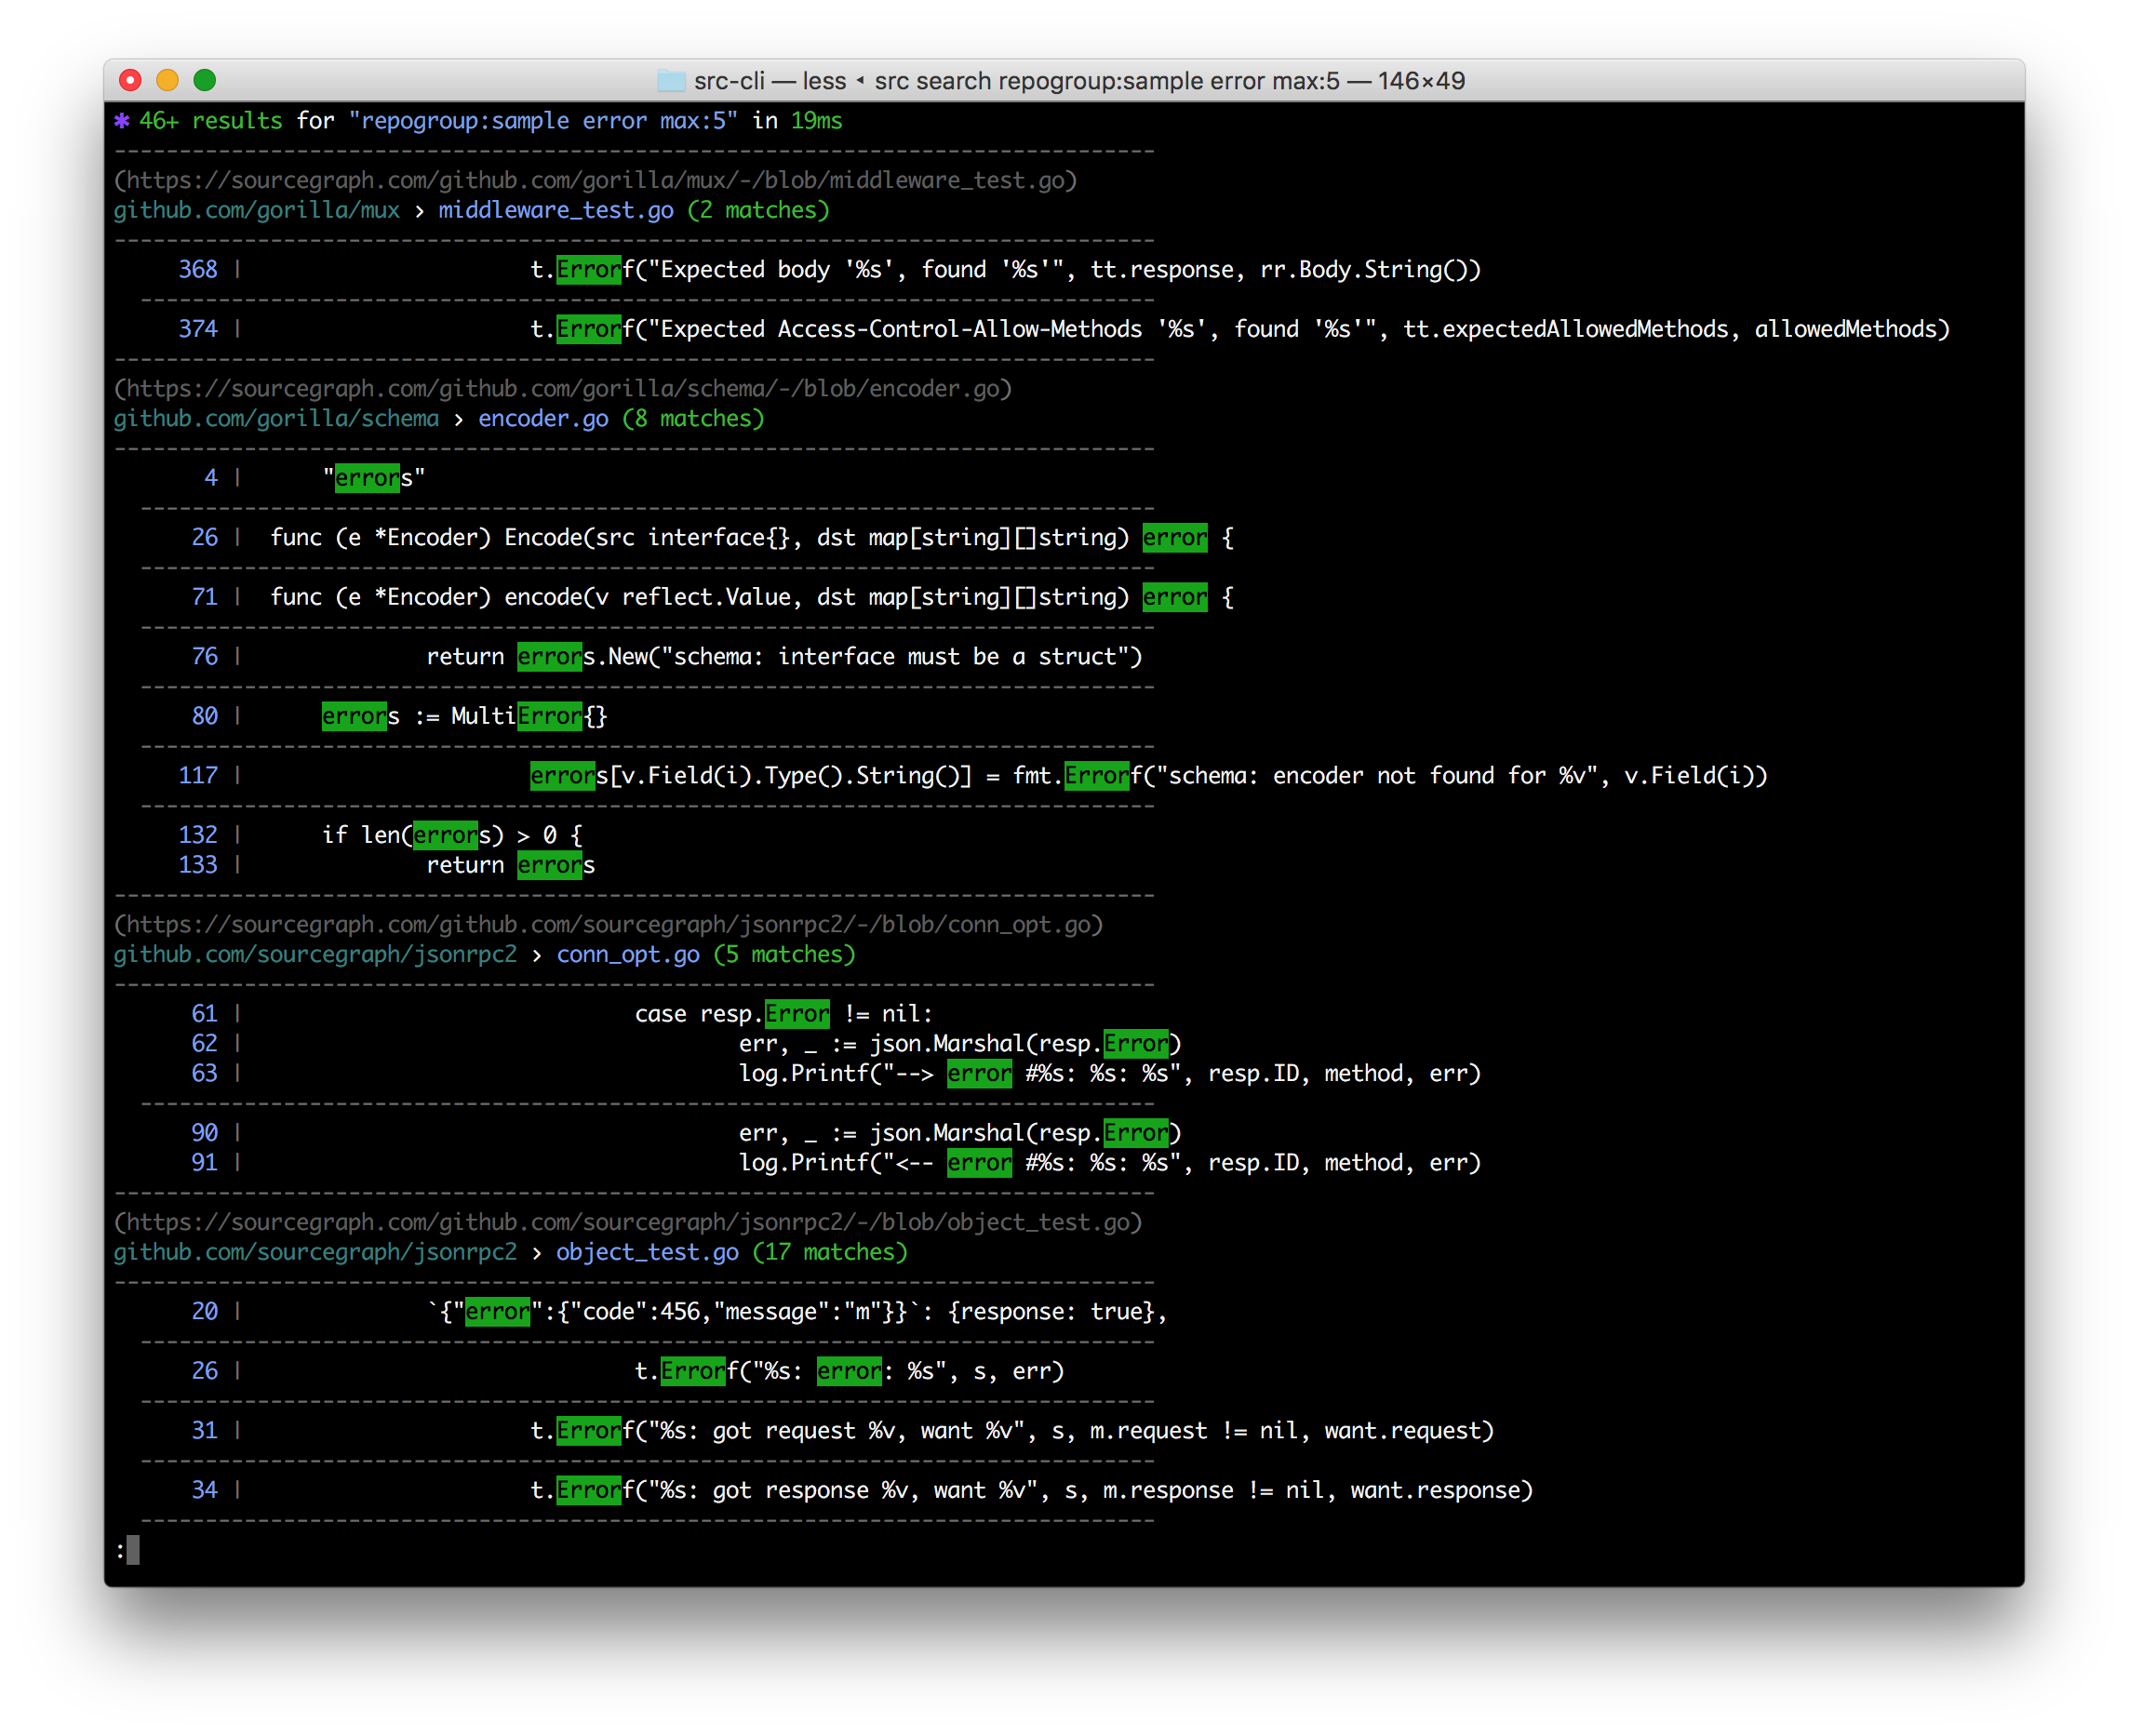Click the red close window button
The width and height of the screenshot is (2129, 1736).
coord(130,80)
